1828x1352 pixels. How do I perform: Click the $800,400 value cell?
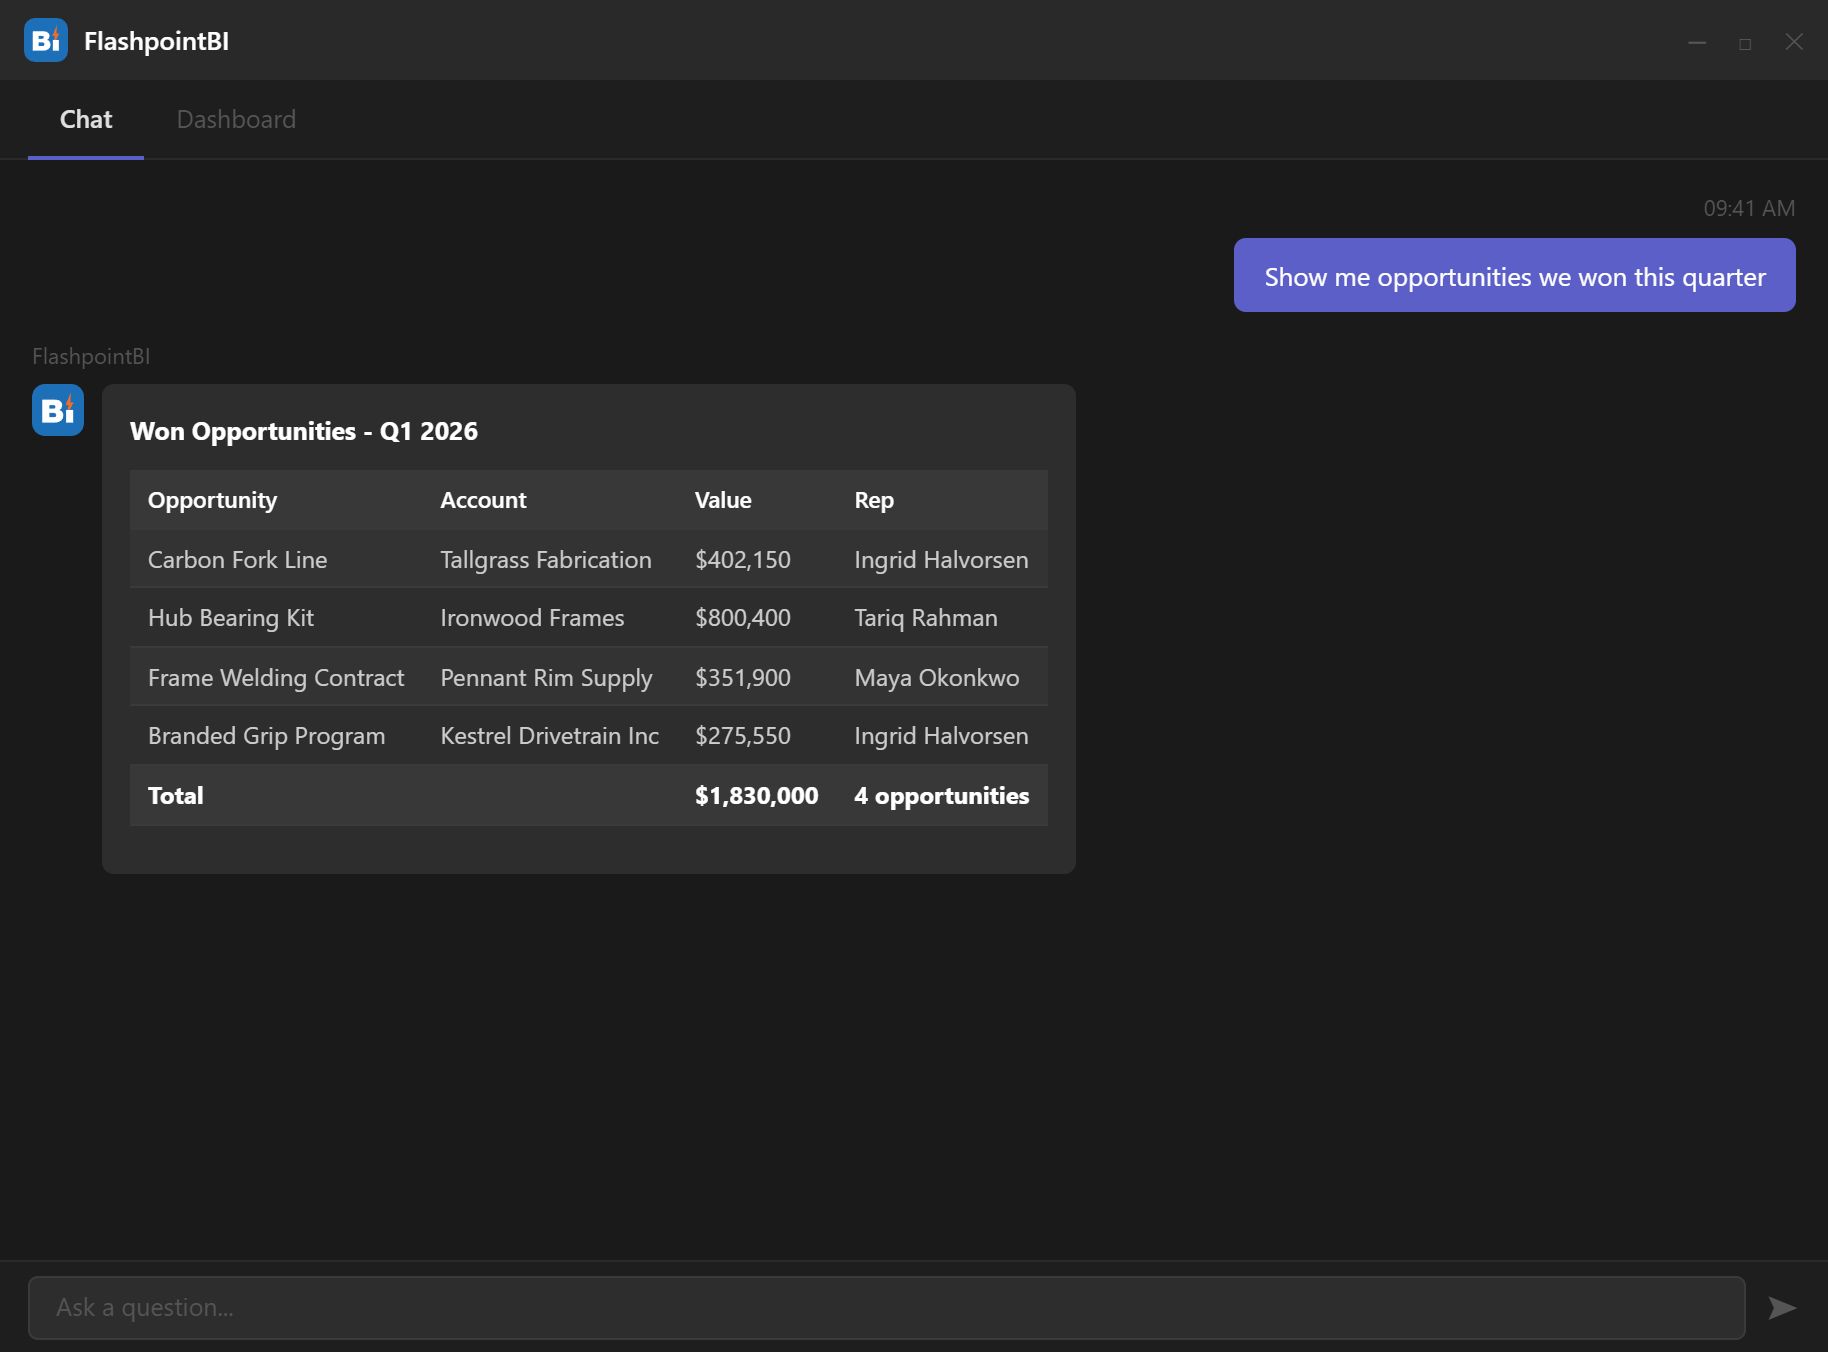click(x=743, y=618)
